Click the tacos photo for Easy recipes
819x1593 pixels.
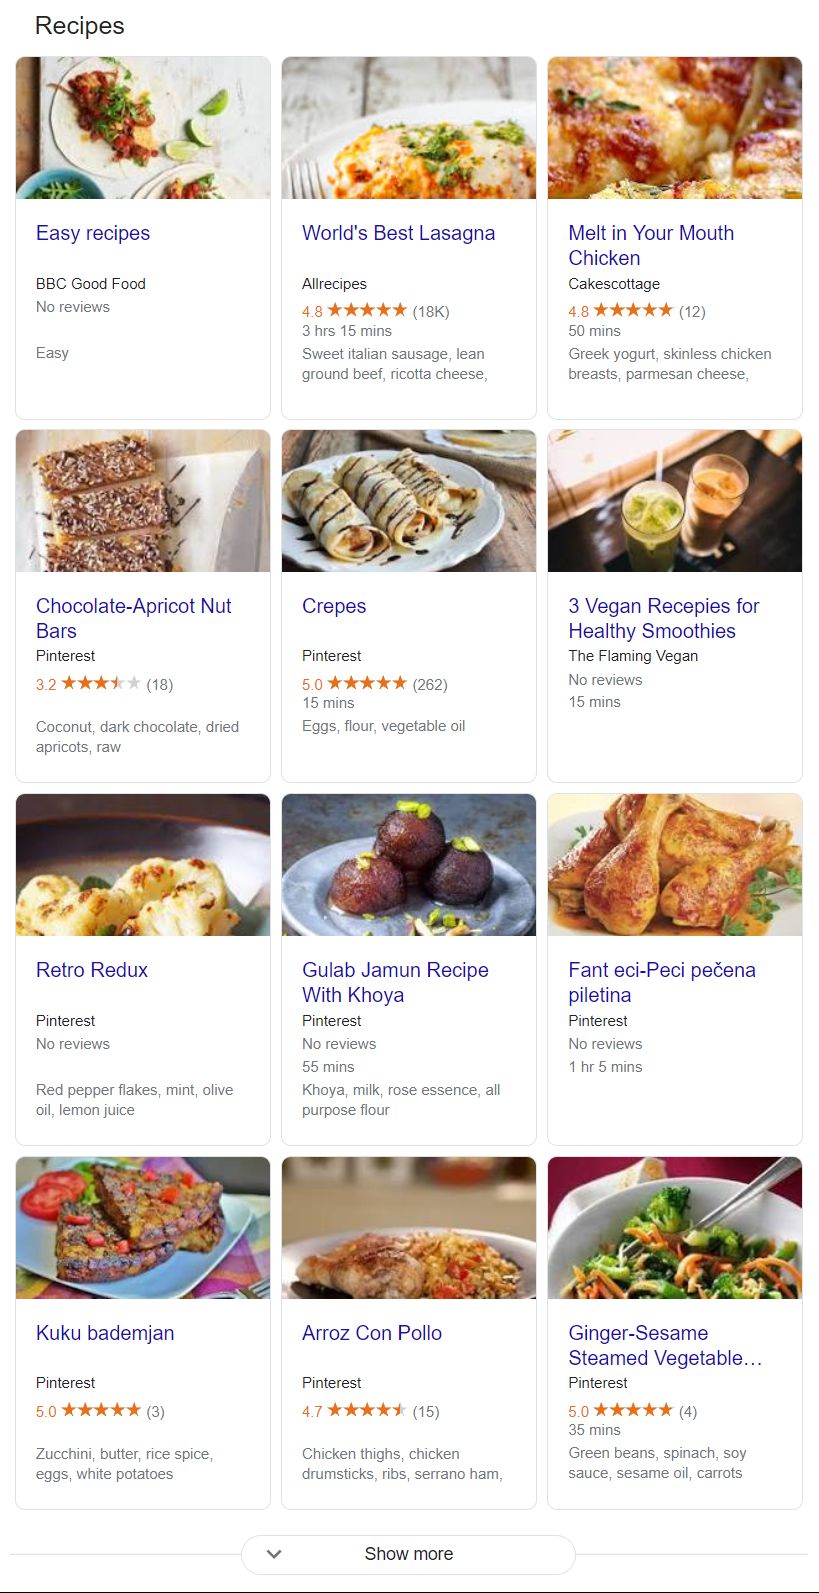143,128
